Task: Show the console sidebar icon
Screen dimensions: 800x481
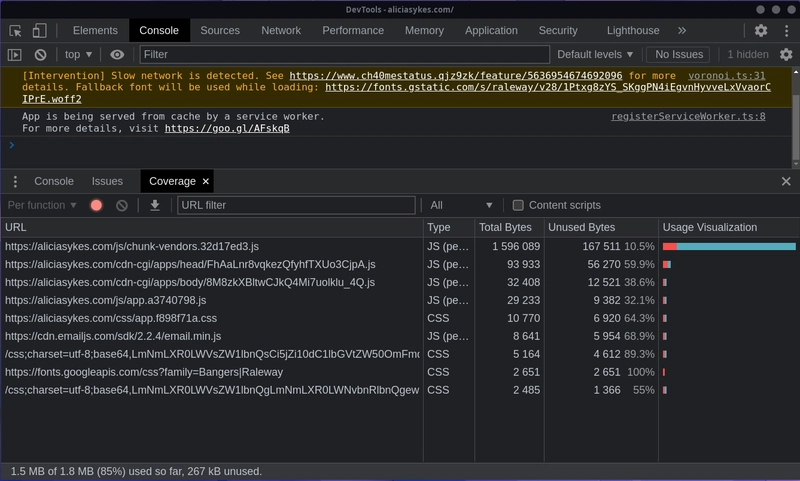Action: 15,55
